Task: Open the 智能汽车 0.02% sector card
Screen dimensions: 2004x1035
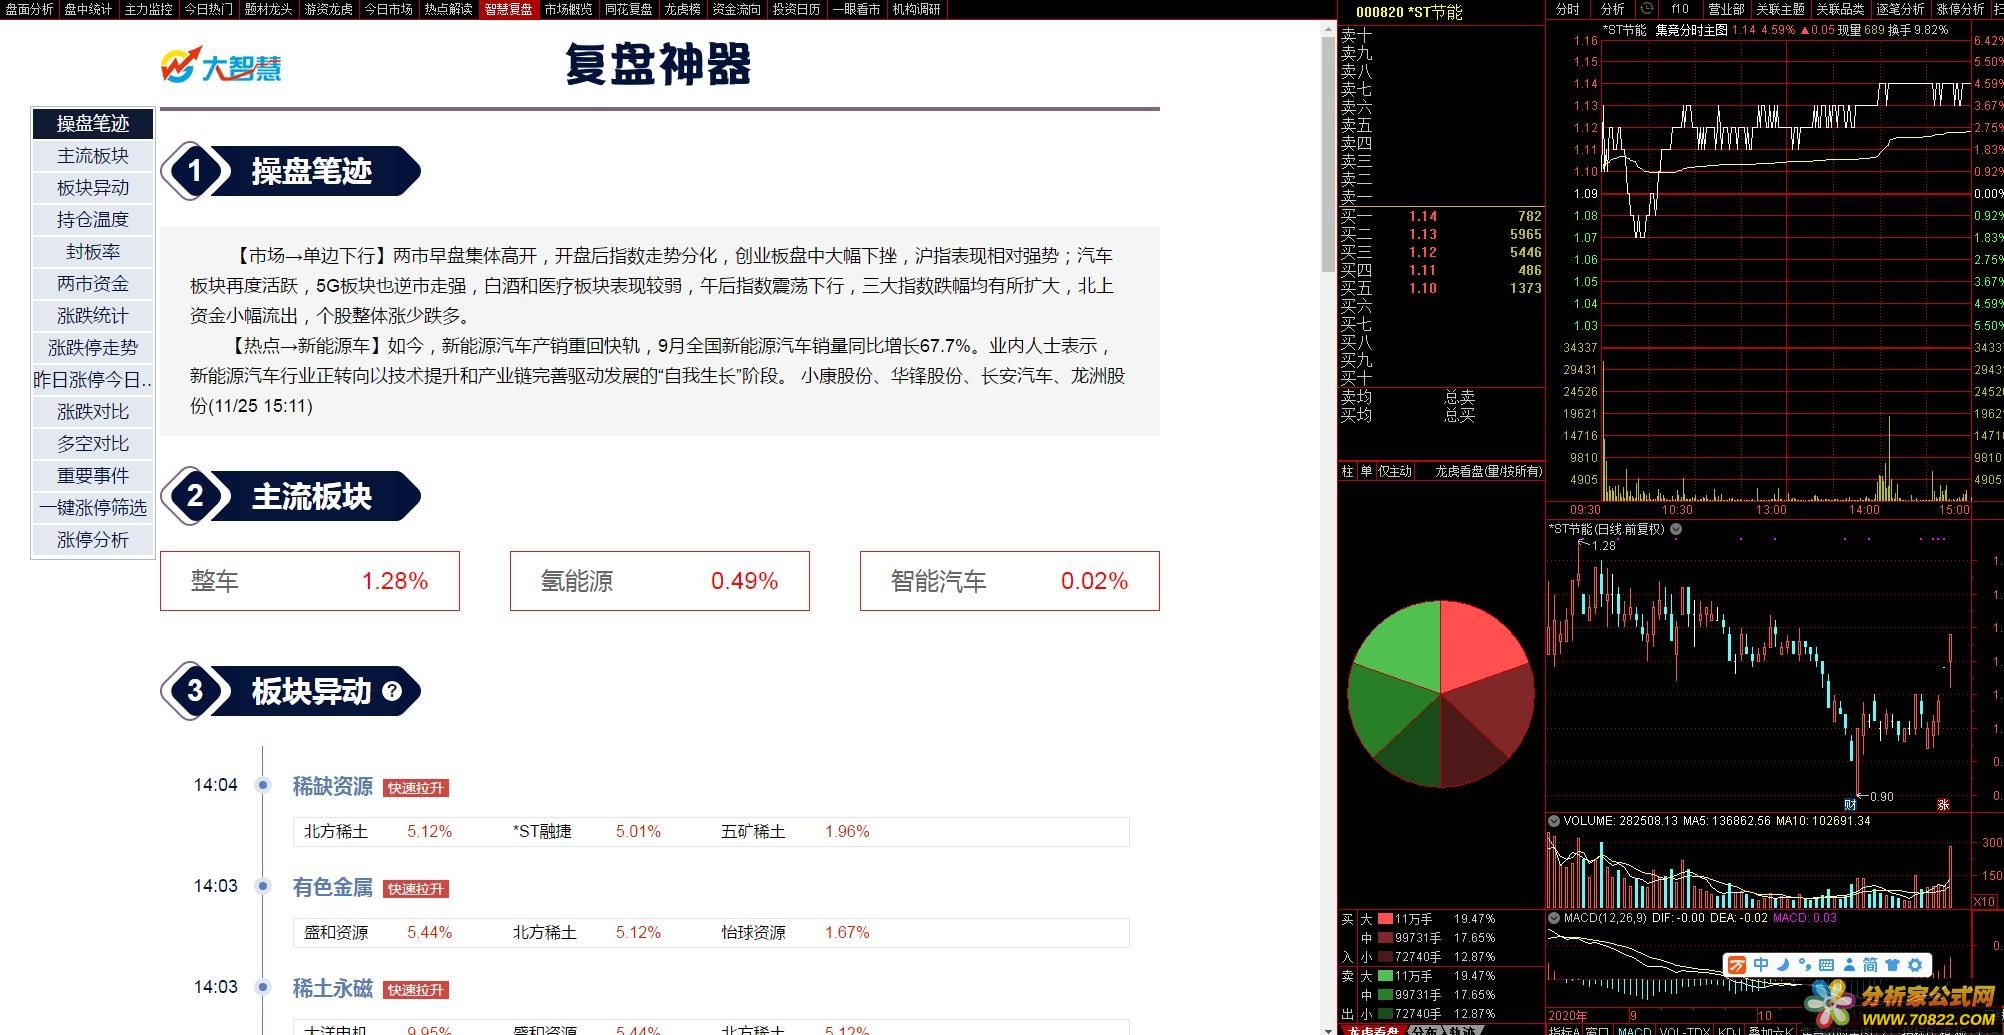Action: click(1010, 581)
